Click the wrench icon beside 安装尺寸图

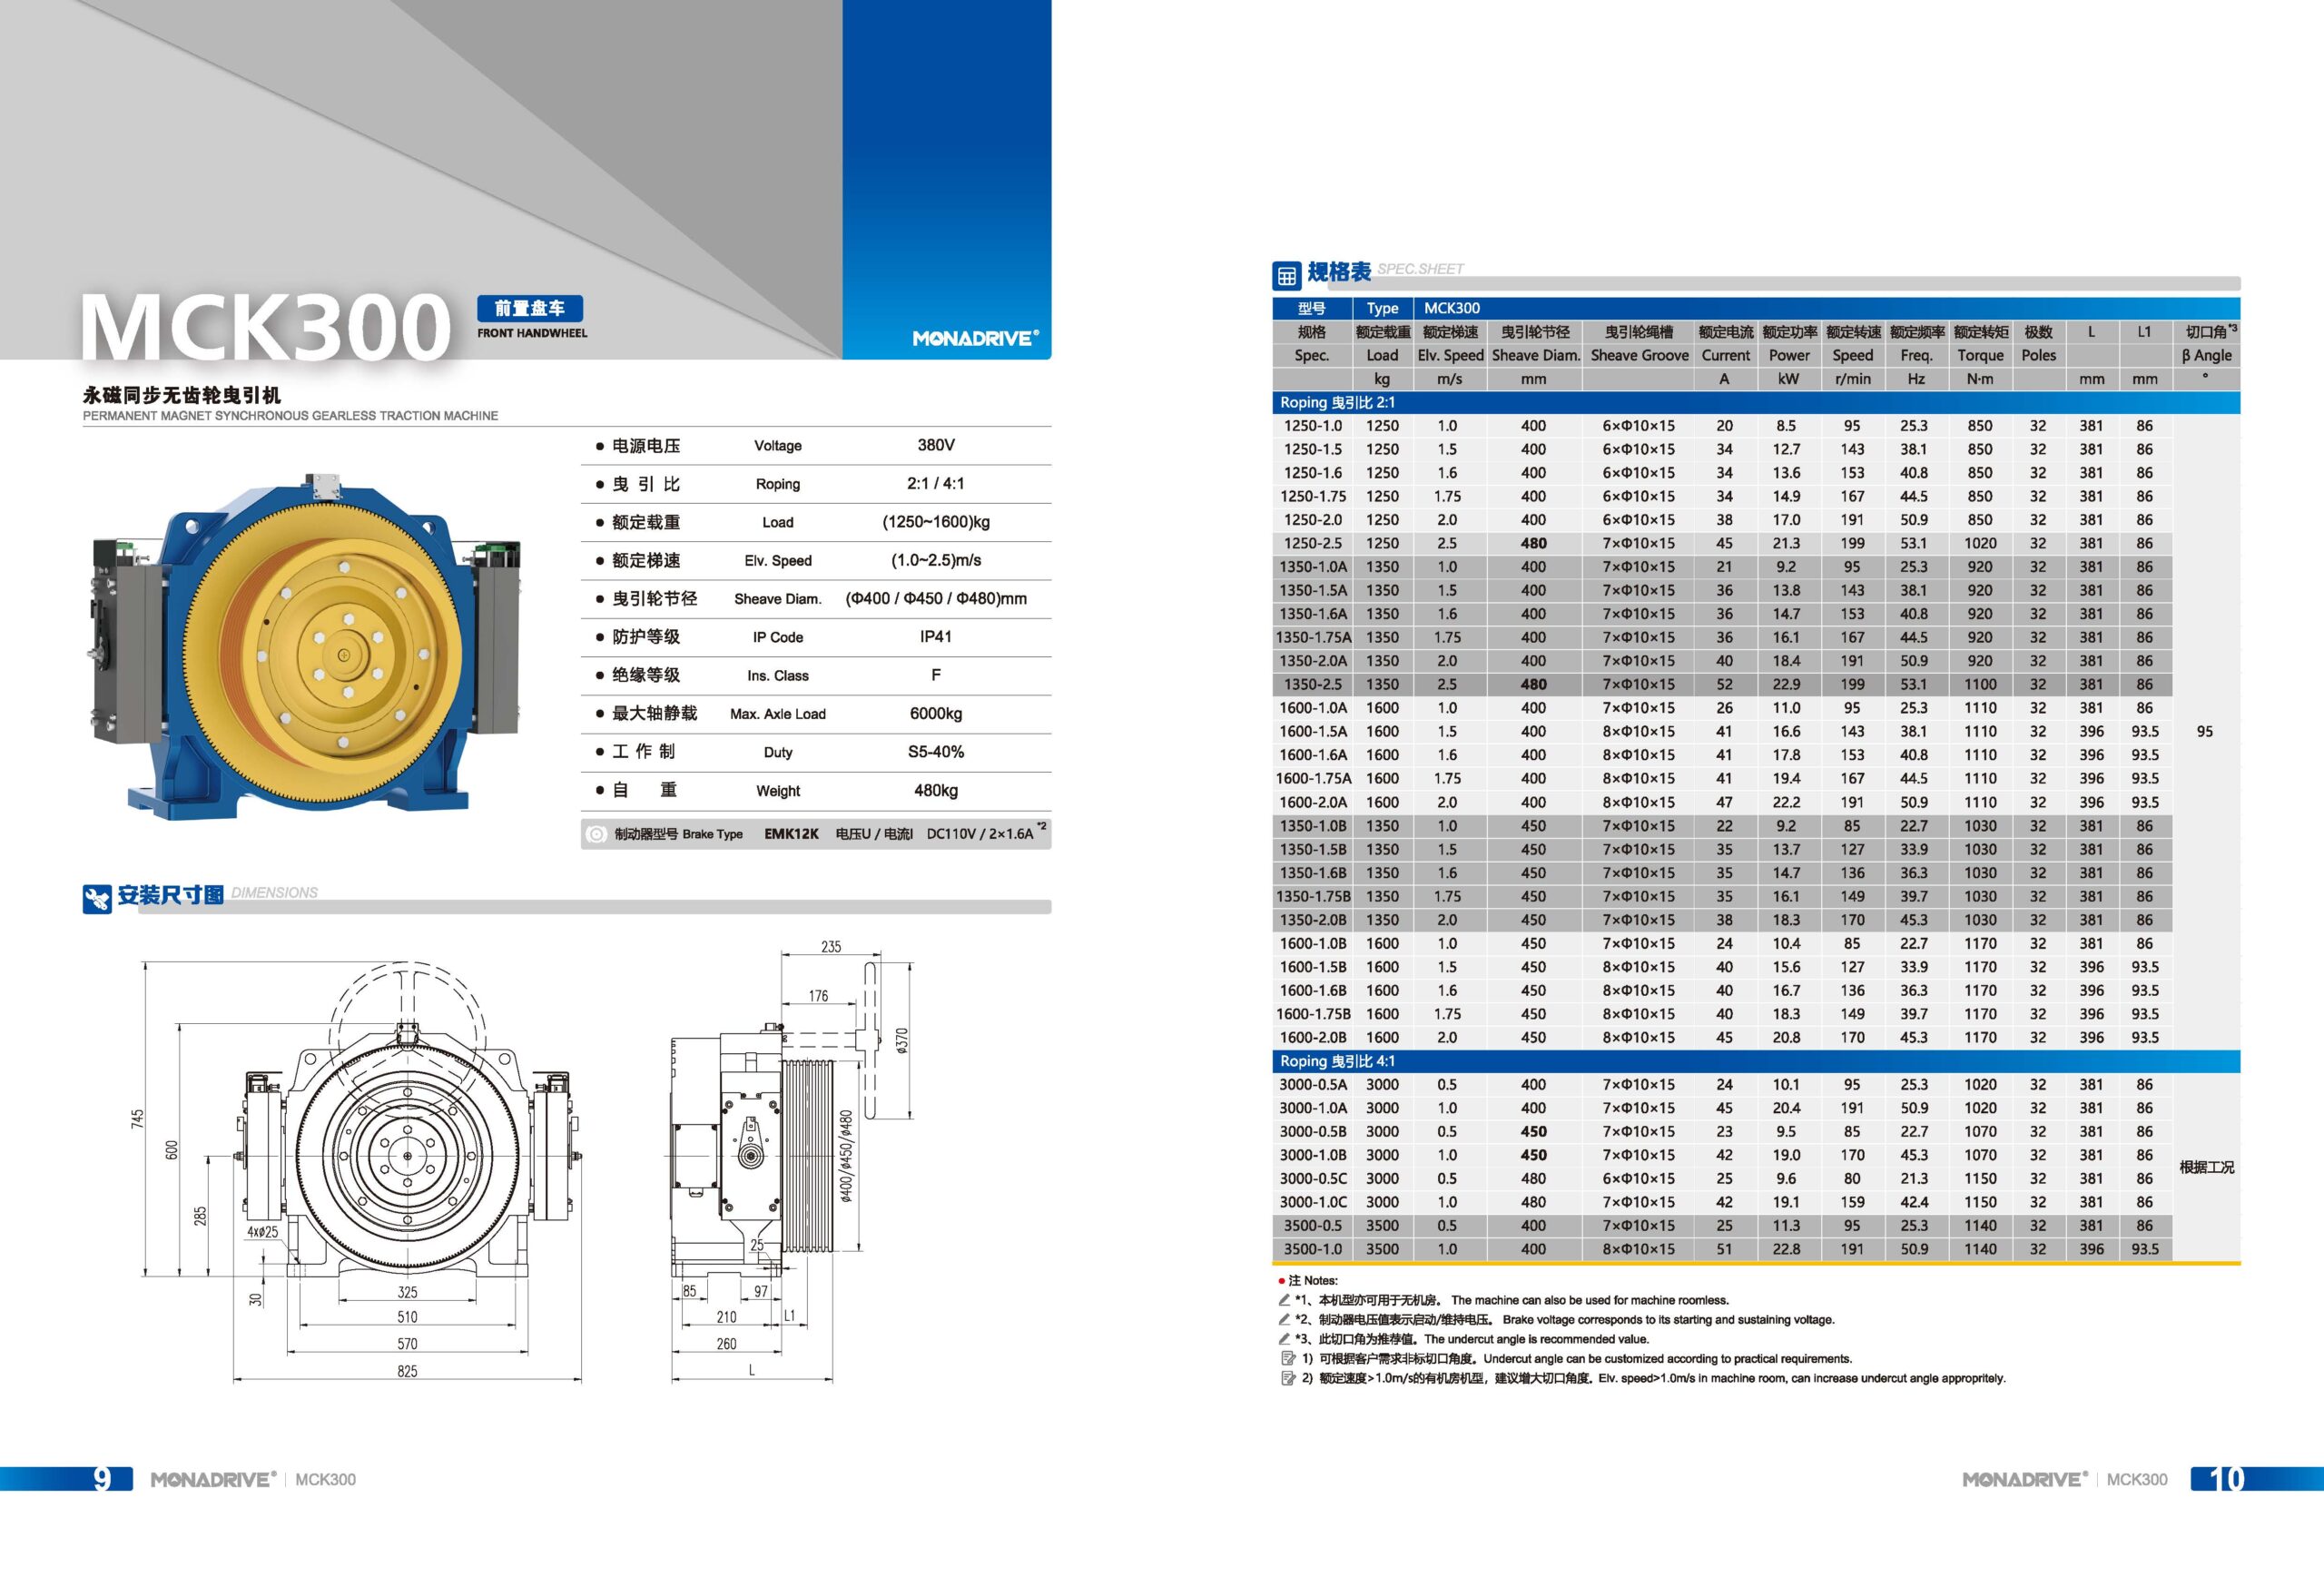tap(97, 899)
